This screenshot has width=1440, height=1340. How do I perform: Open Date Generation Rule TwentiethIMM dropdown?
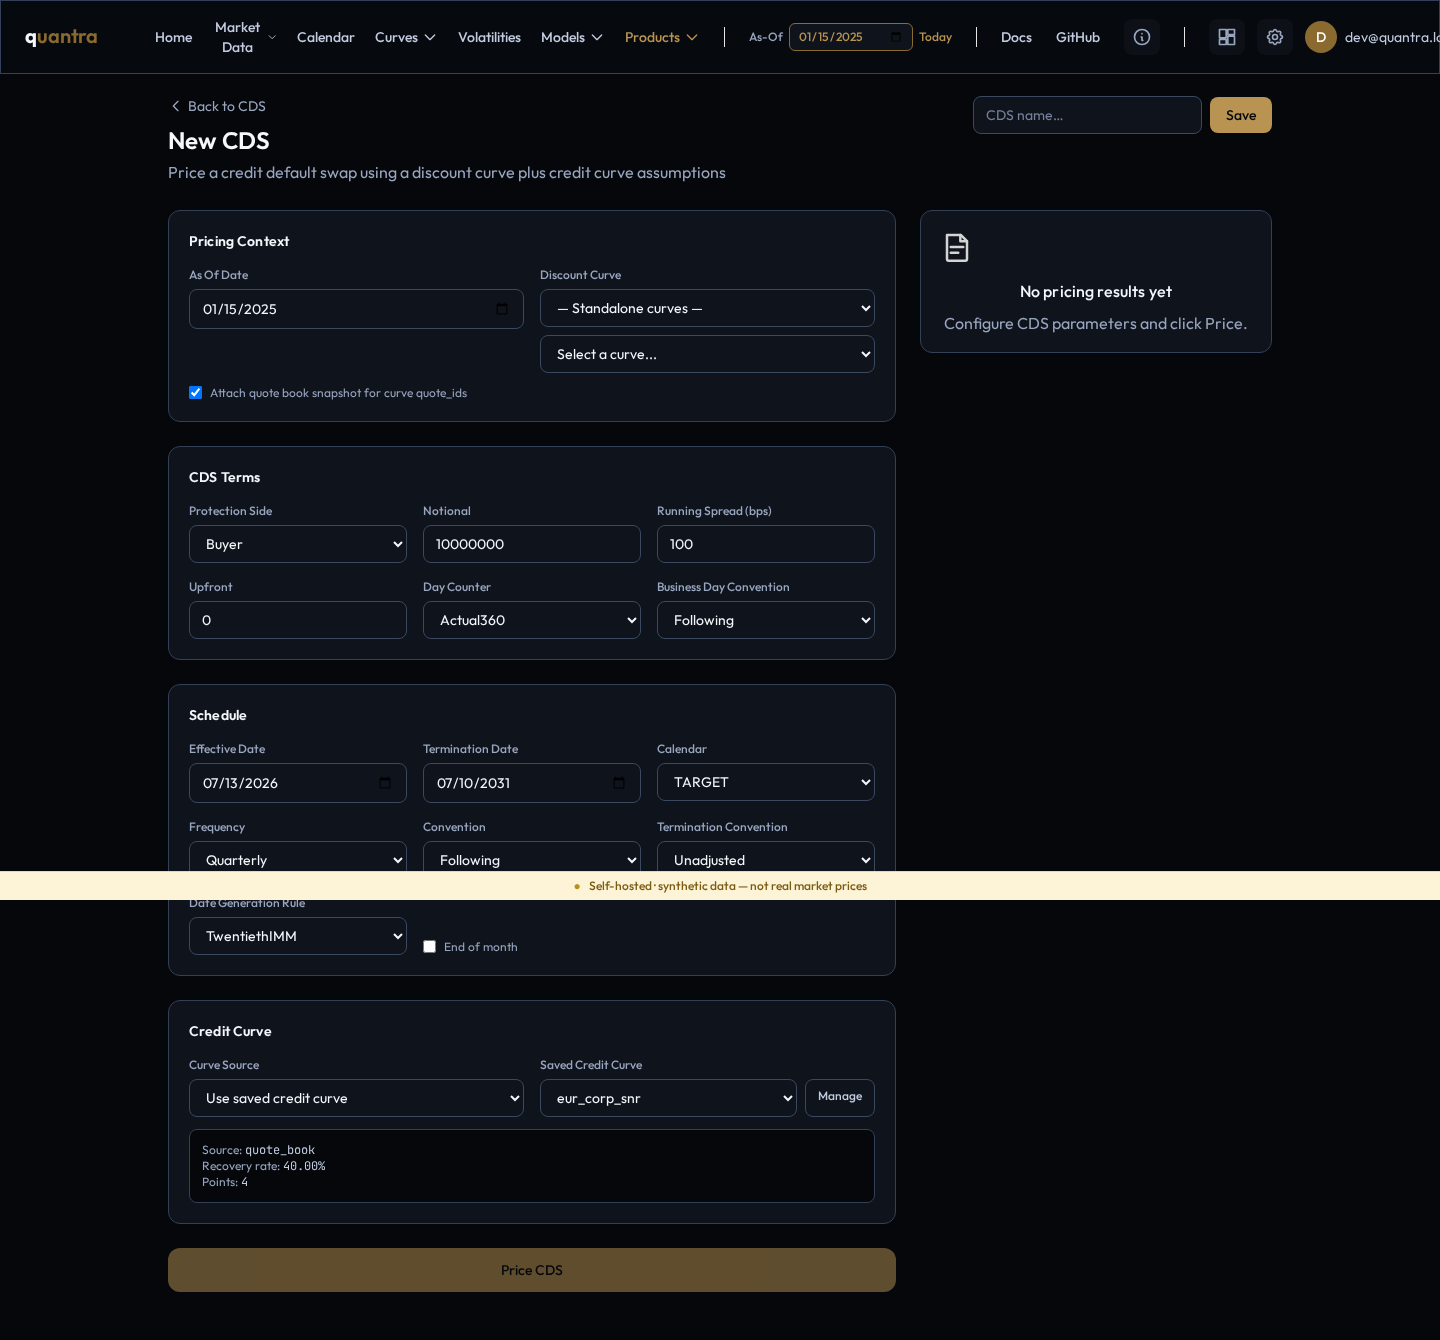298,936
